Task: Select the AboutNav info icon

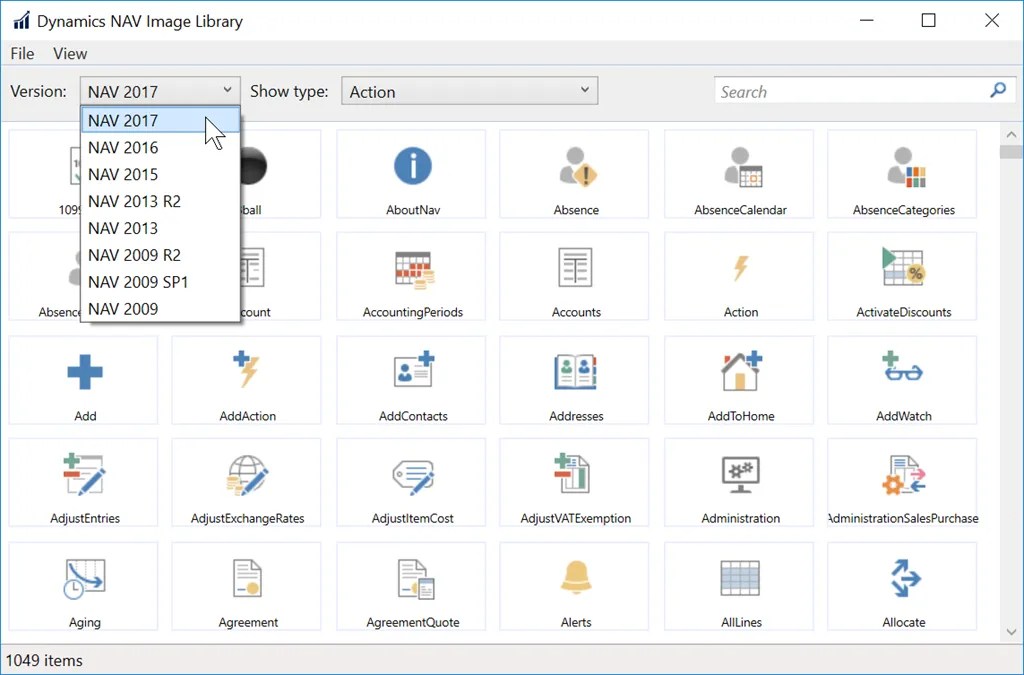Action: [413, 166]
